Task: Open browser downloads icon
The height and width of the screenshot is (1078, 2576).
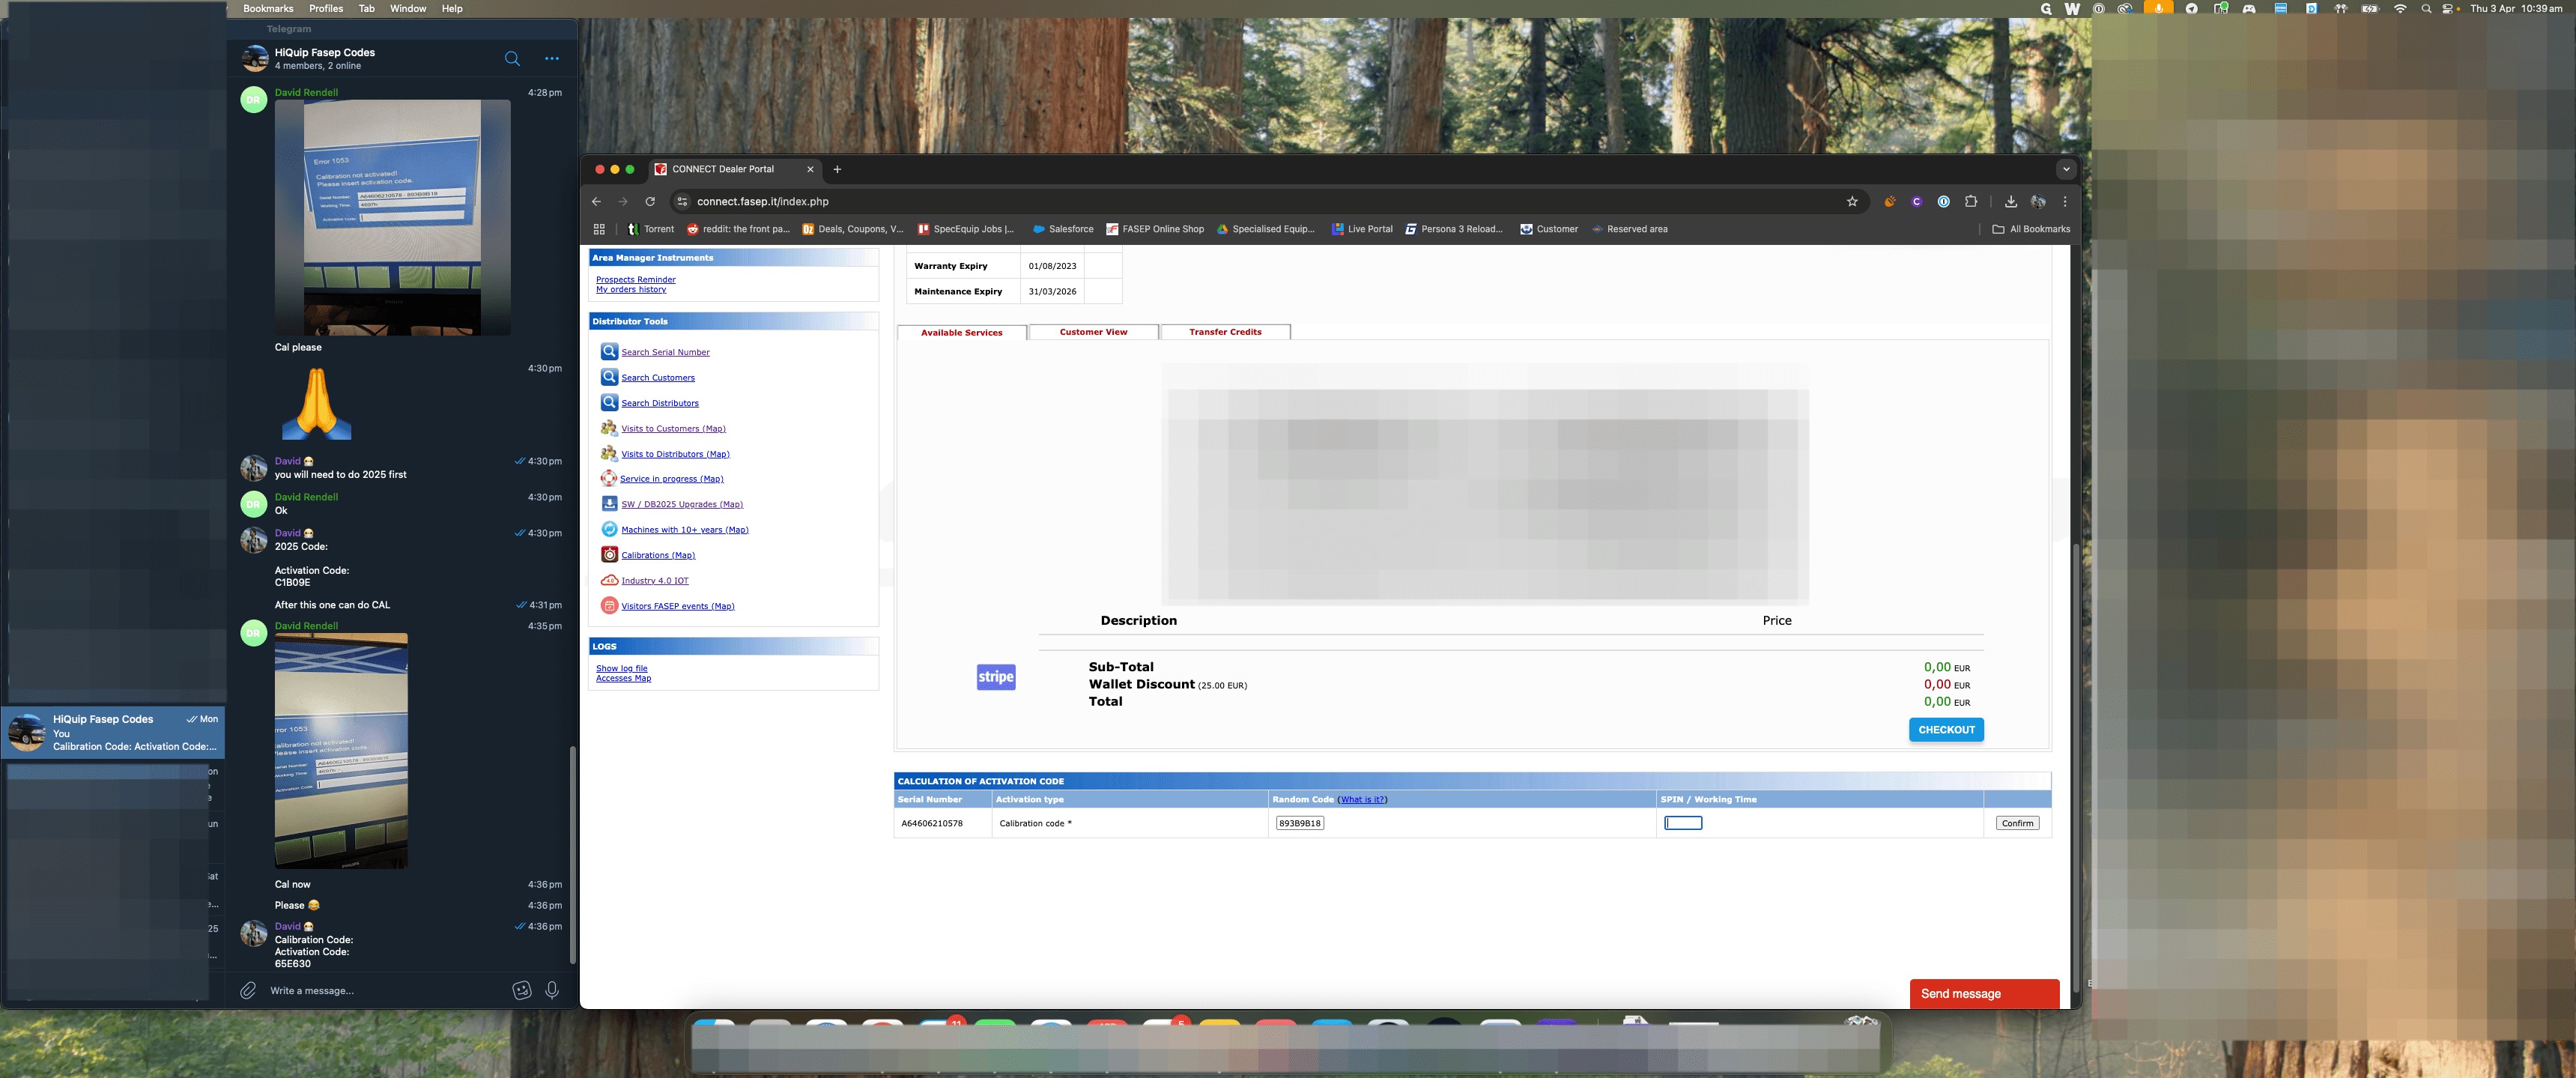Action: [x=2011, y=201]
